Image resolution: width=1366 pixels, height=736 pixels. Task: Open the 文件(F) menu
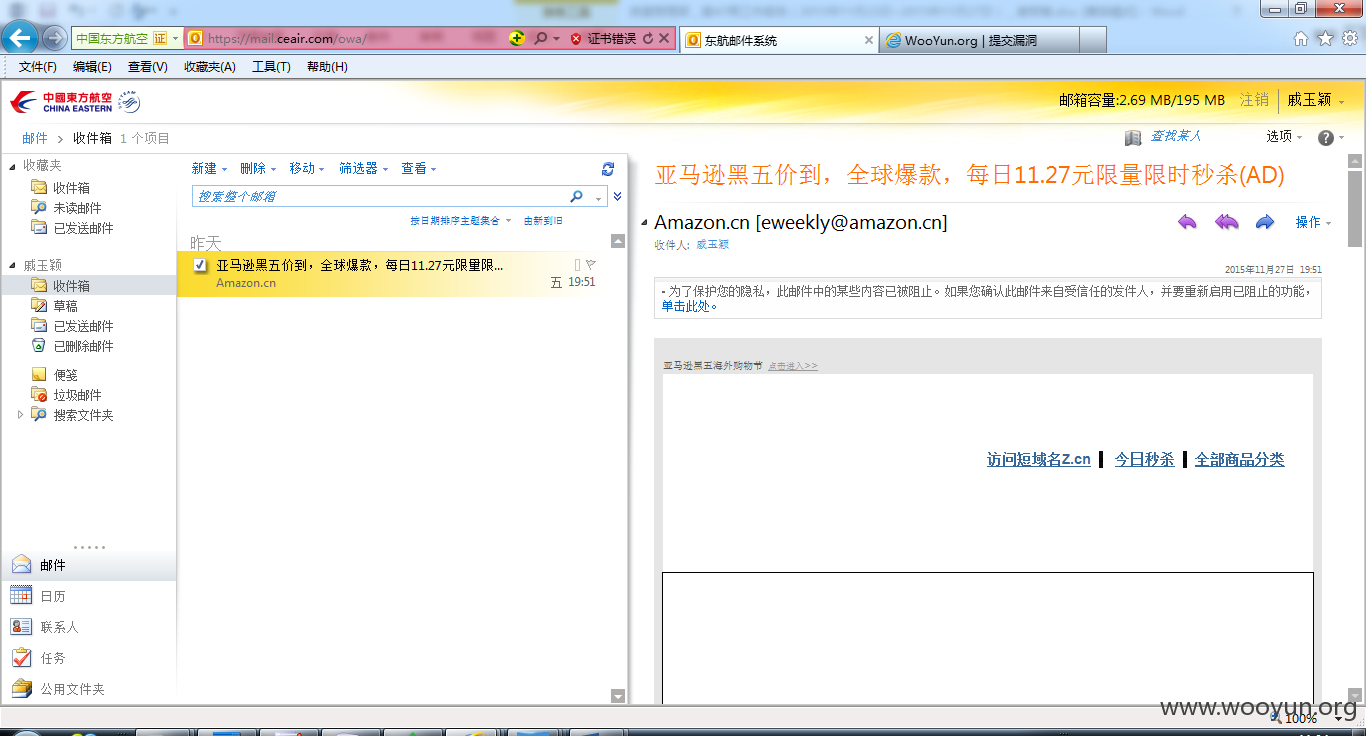click(38, 67)
